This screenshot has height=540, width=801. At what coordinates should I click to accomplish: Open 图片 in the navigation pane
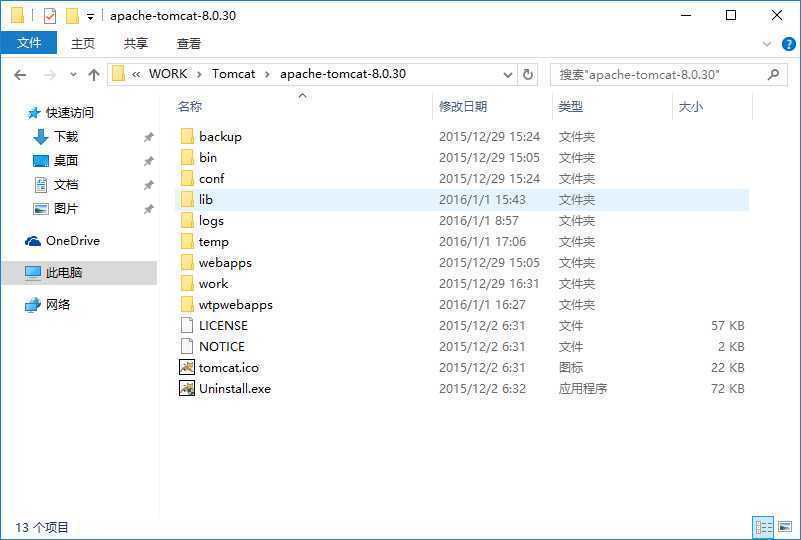tap(66, 208)
